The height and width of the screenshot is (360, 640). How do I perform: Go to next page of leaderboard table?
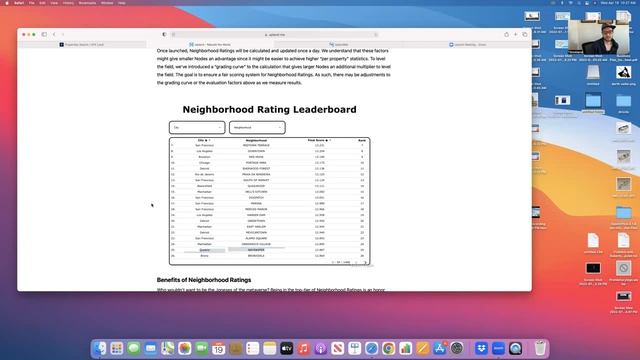365,262
